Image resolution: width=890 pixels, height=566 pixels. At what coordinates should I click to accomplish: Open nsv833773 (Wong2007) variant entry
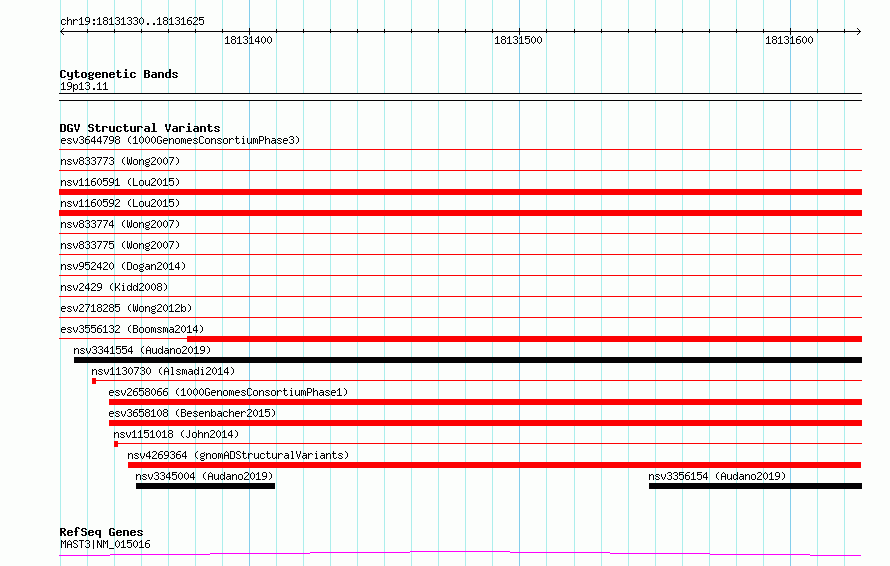pyautogui.click(x=120, y=161)
